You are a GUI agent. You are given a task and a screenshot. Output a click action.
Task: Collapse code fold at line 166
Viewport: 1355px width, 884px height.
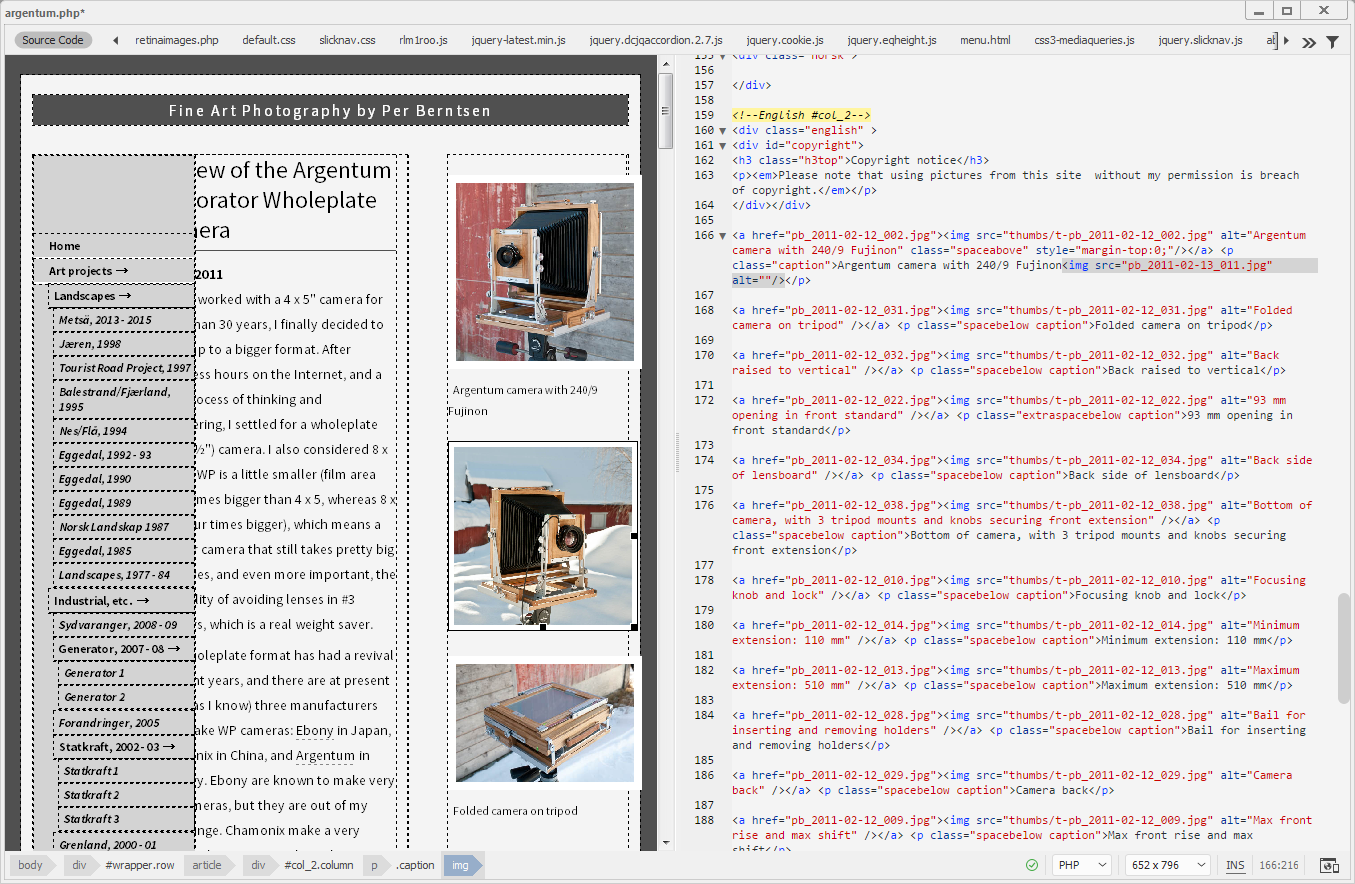(x=724, y=235)
